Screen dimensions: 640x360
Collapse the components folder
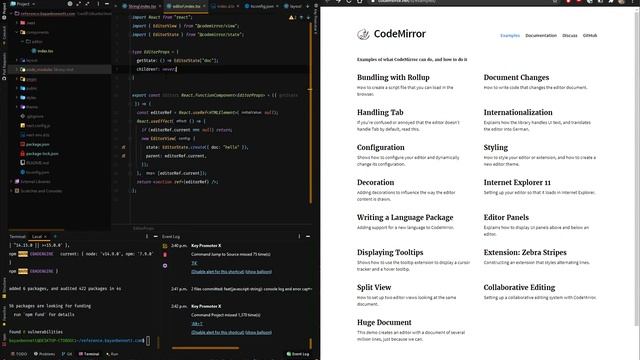17,32
